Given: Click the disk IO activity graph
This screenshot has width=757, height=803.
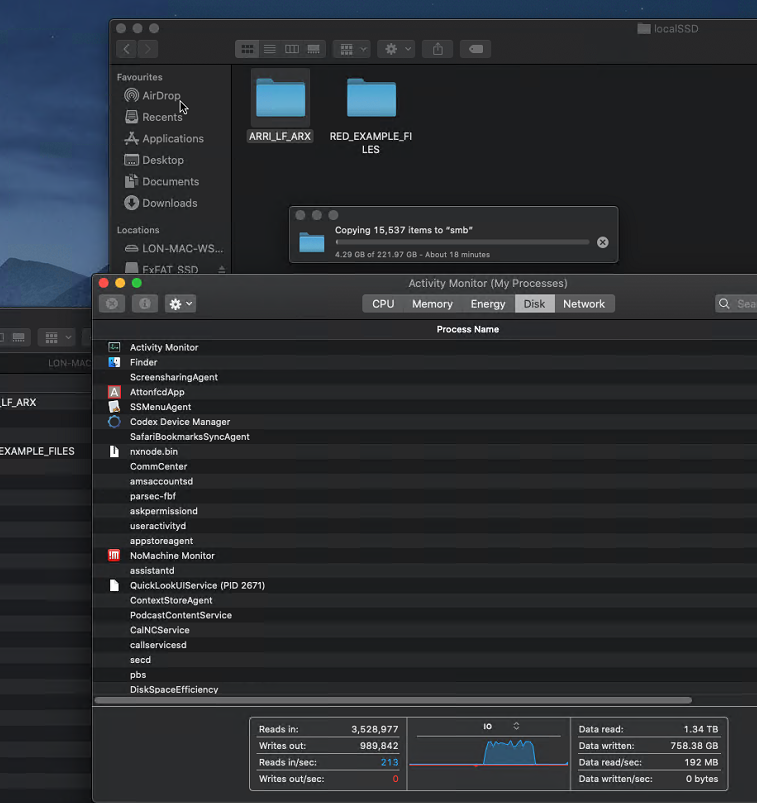Looking at the screenshot, I should coord(489,752).
